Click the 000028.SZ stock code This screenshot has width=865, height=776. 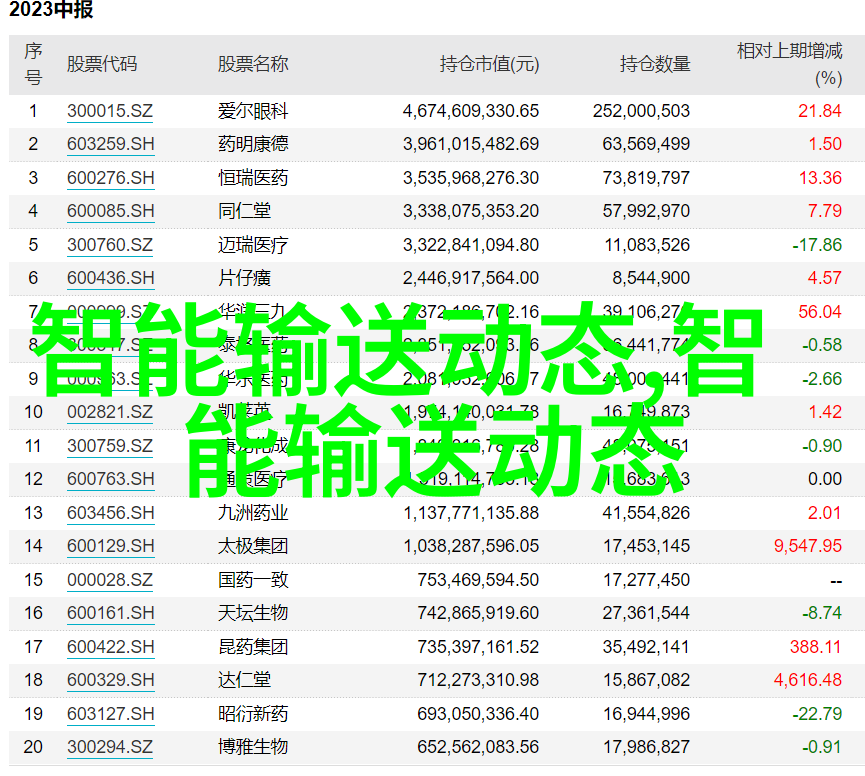(110, 580)
